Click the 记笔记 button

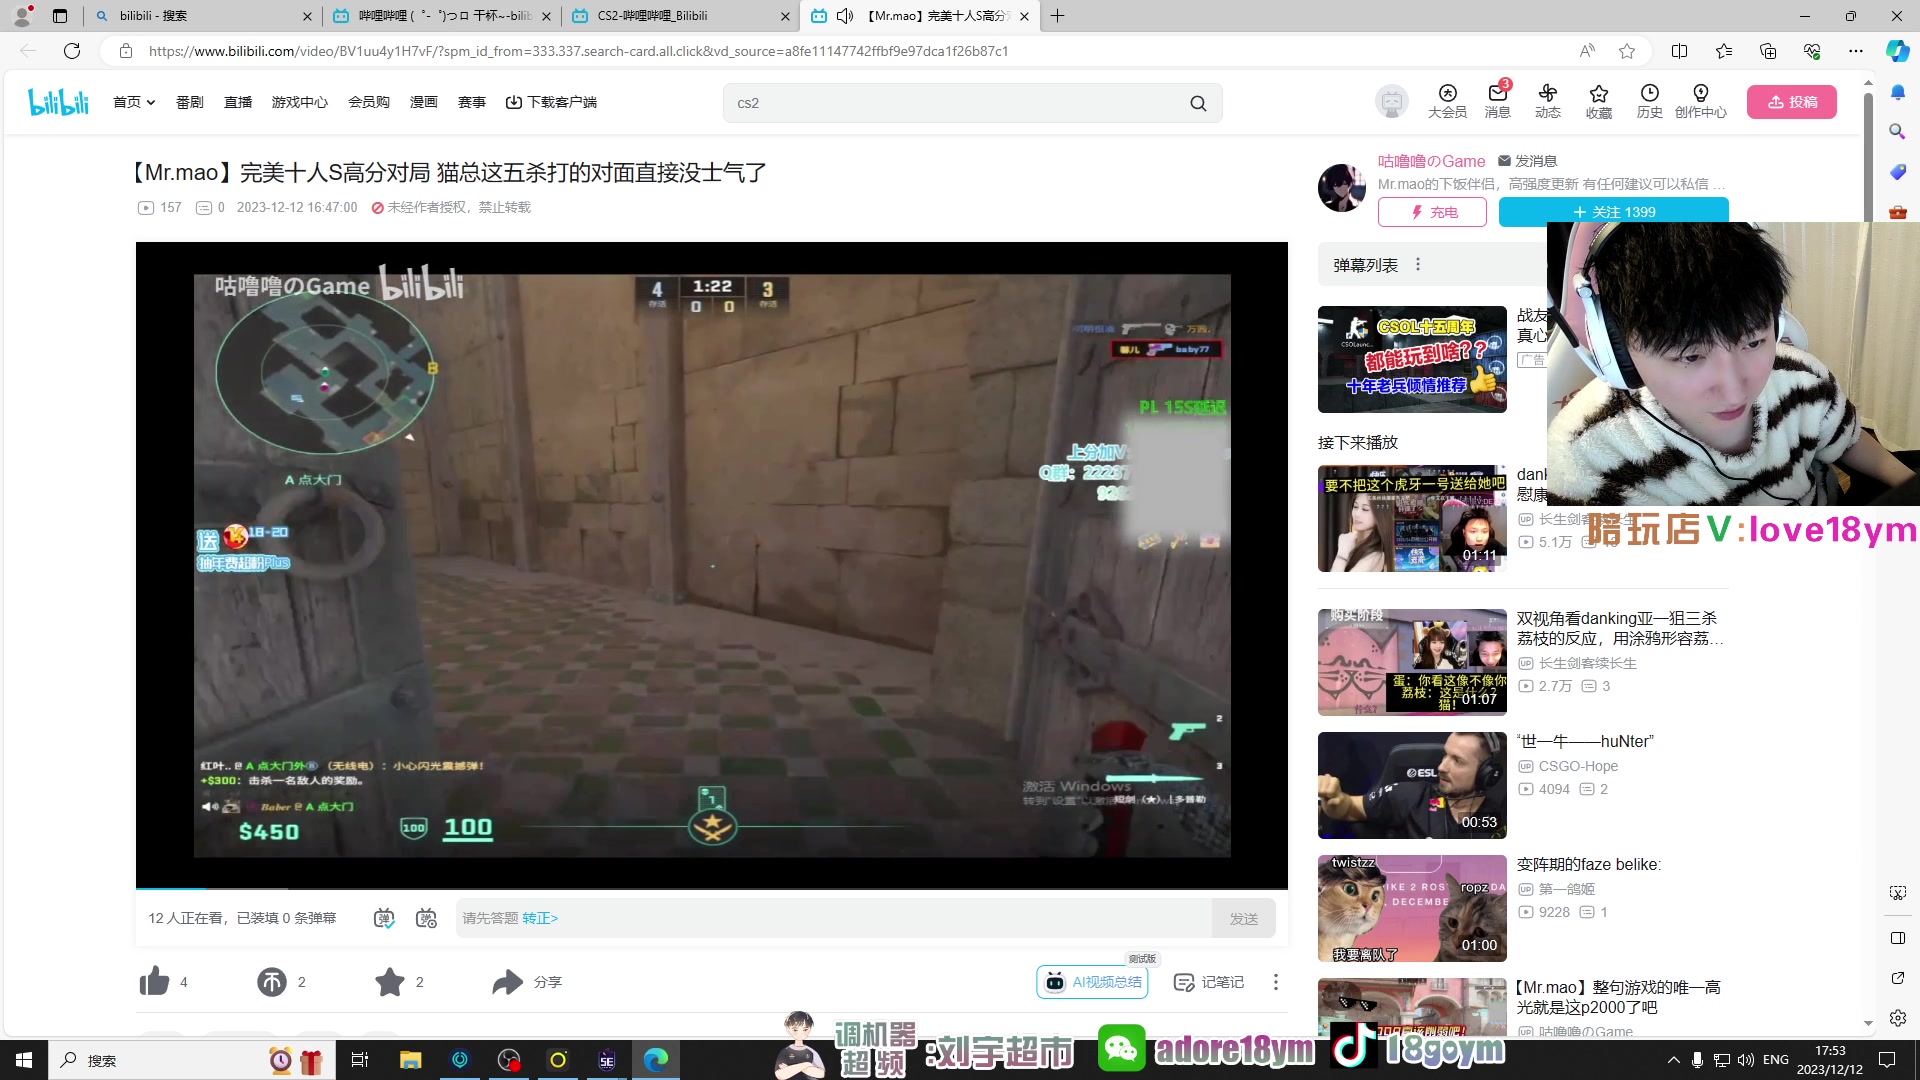[x=1208, y=982]
